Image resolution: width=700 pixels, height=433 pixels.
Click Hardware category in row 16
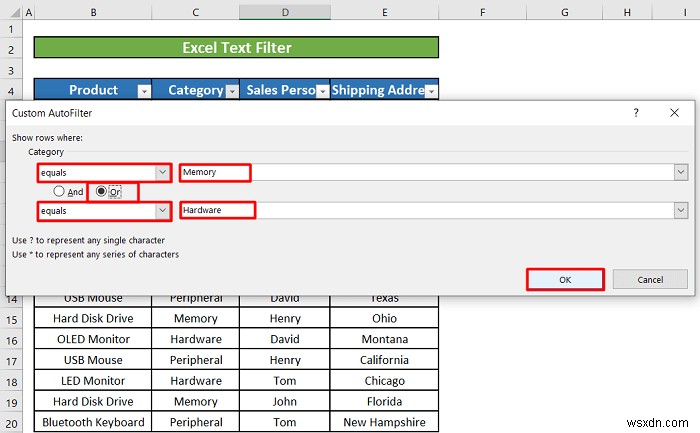tap(196, 339)
